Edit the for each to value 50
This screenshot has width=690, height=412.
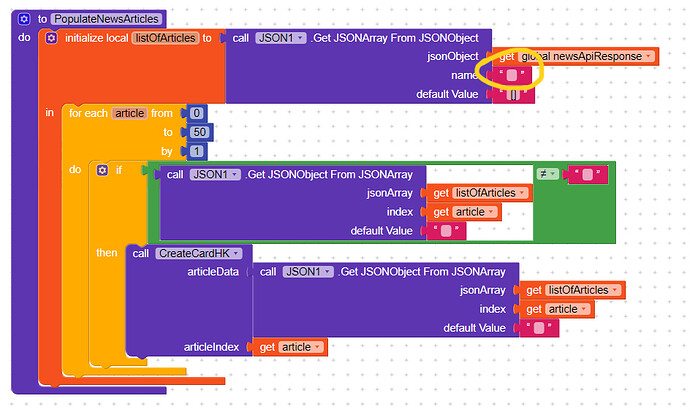point(200,132)
